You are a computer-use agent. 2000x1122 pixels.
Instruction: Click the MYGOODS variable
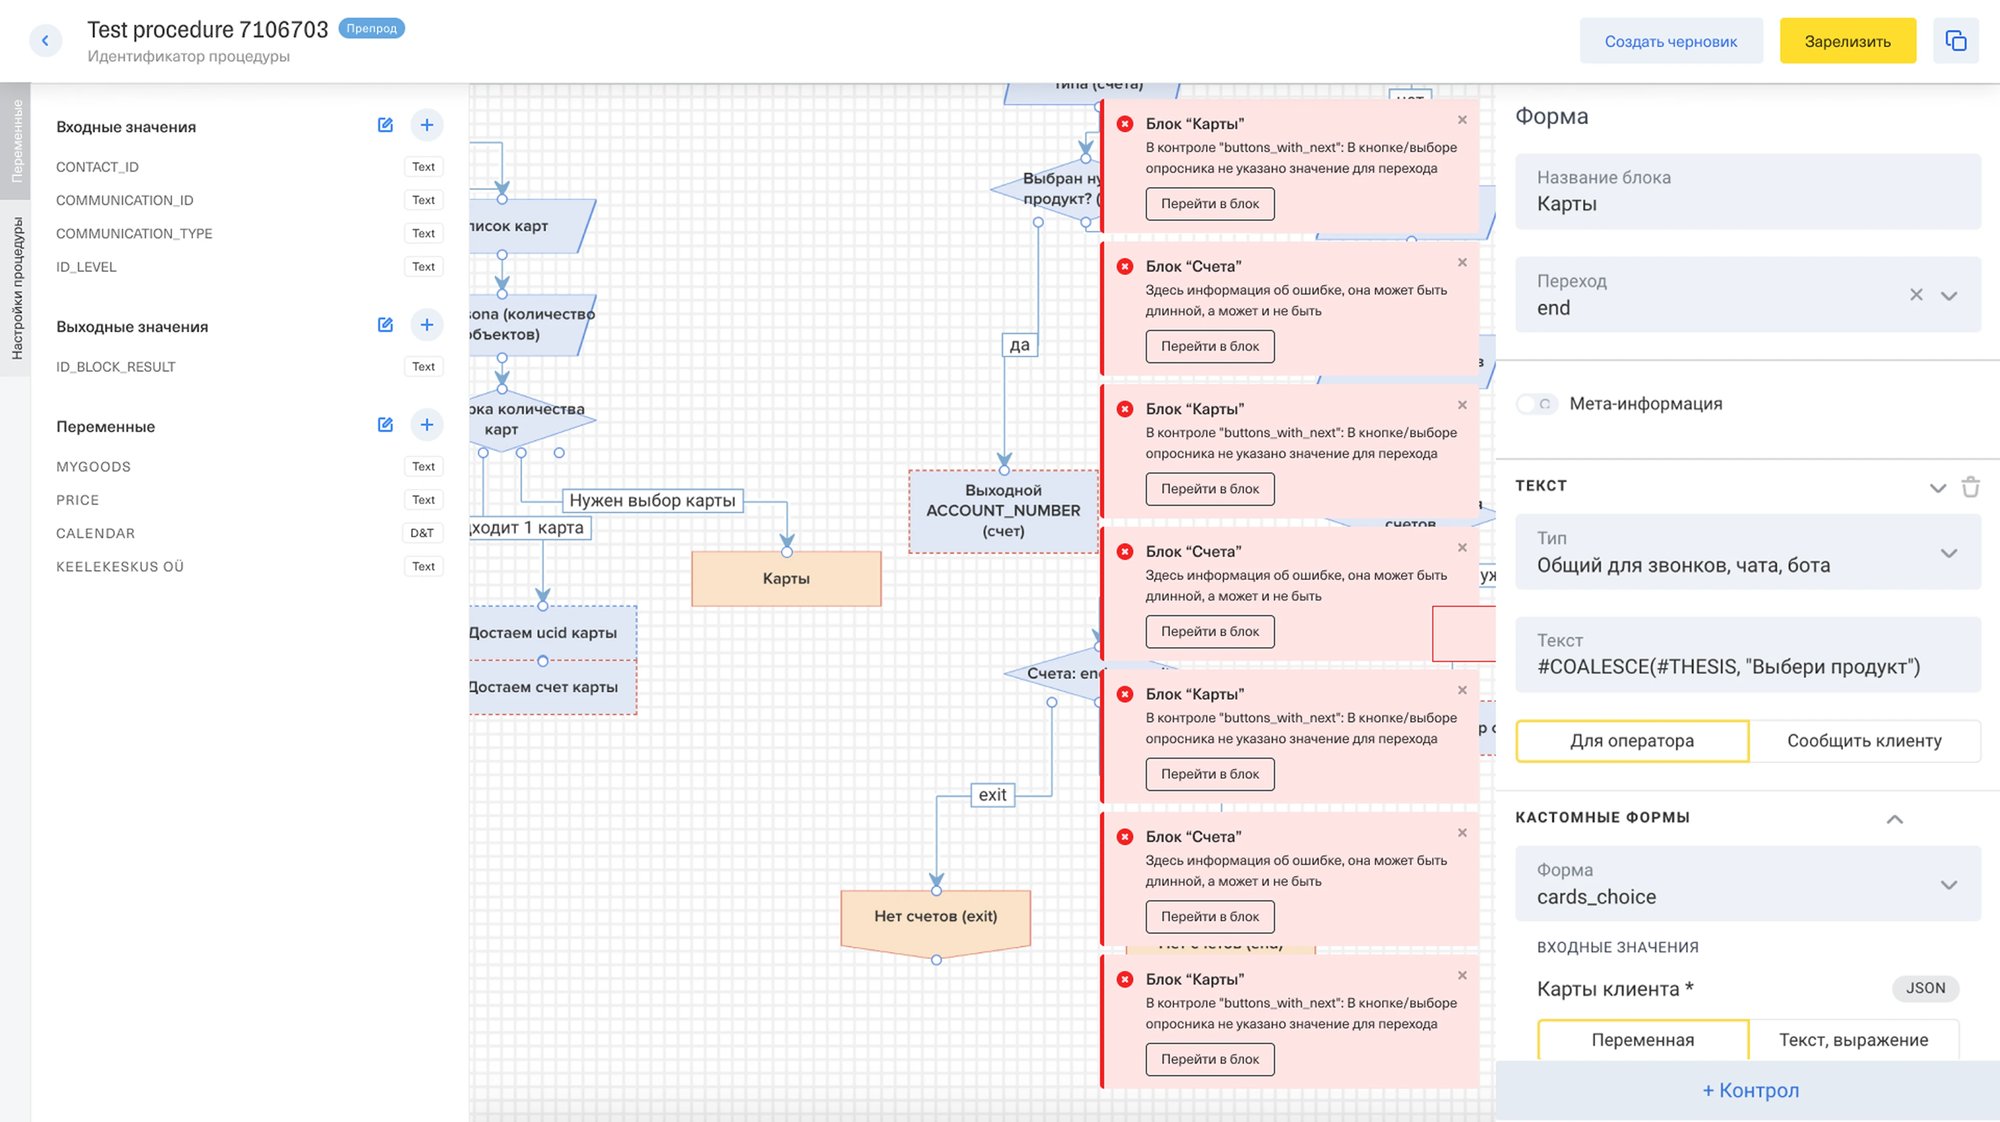click(93, 467)
